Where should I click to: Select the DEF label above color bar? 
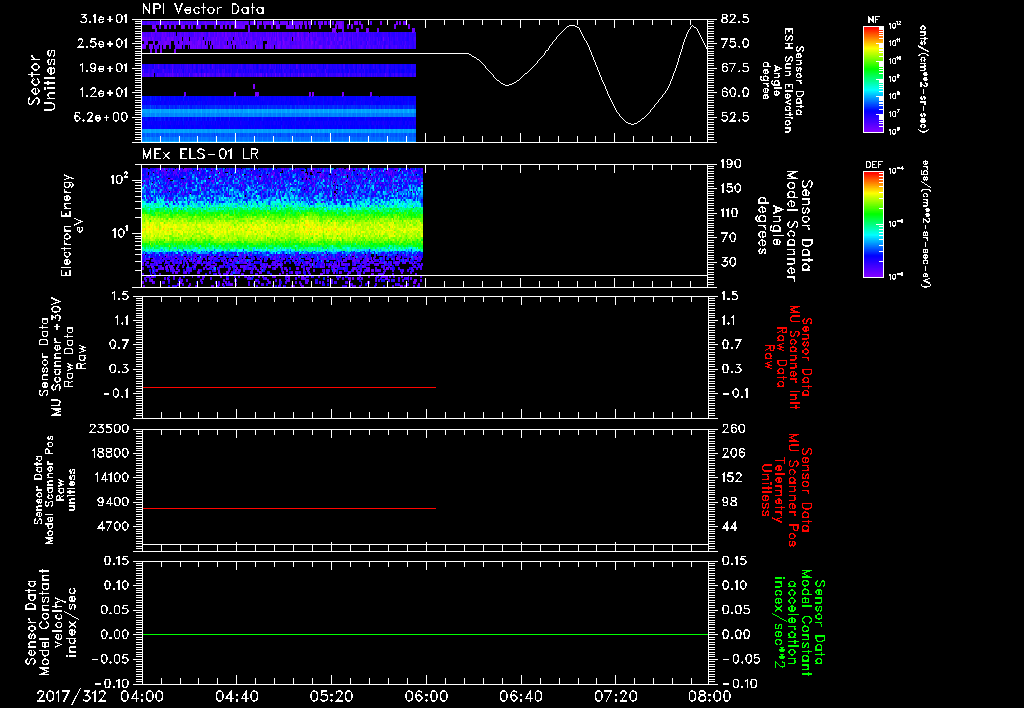pyautogui.click(x=873, y=165)
